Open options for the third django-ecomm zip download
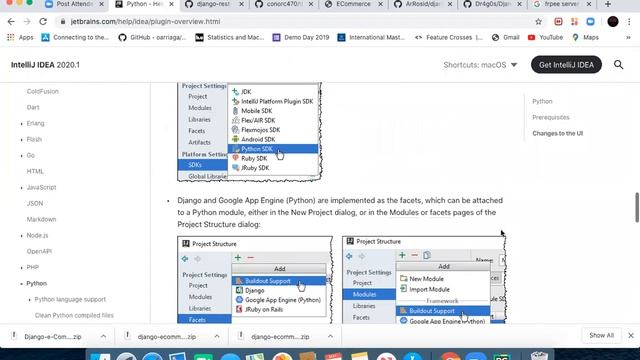This screenshot has height=360, width=640. click(330, 336)
